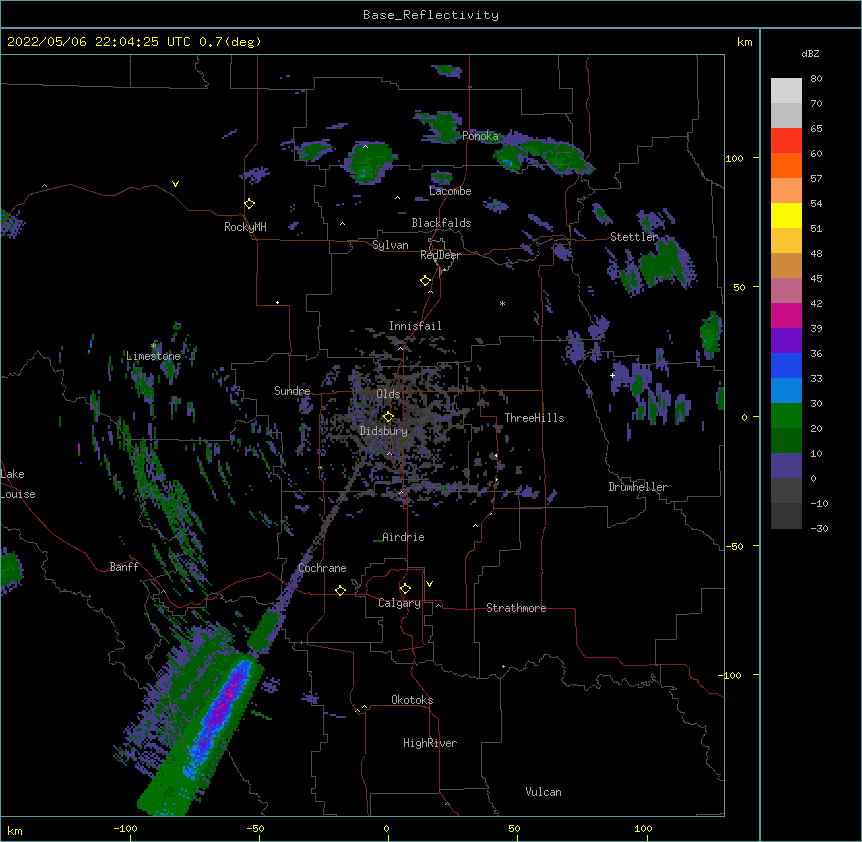Click the 50 tick label on the horizontal axis
Image resolution: width=862 pixels, height=842 pixels.
(513, 828)
